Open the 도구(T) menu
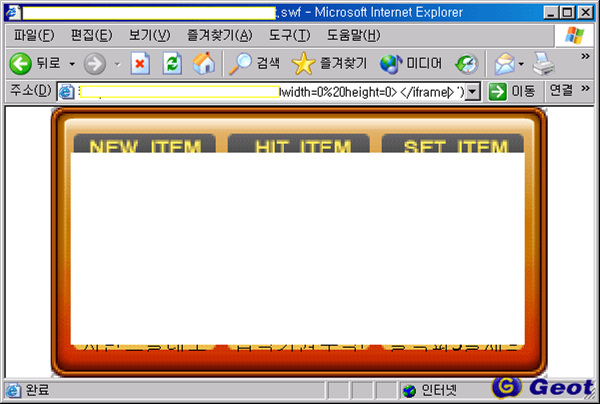Image resolution: width=600 pixels, height=404 pixels. [289, 36]
